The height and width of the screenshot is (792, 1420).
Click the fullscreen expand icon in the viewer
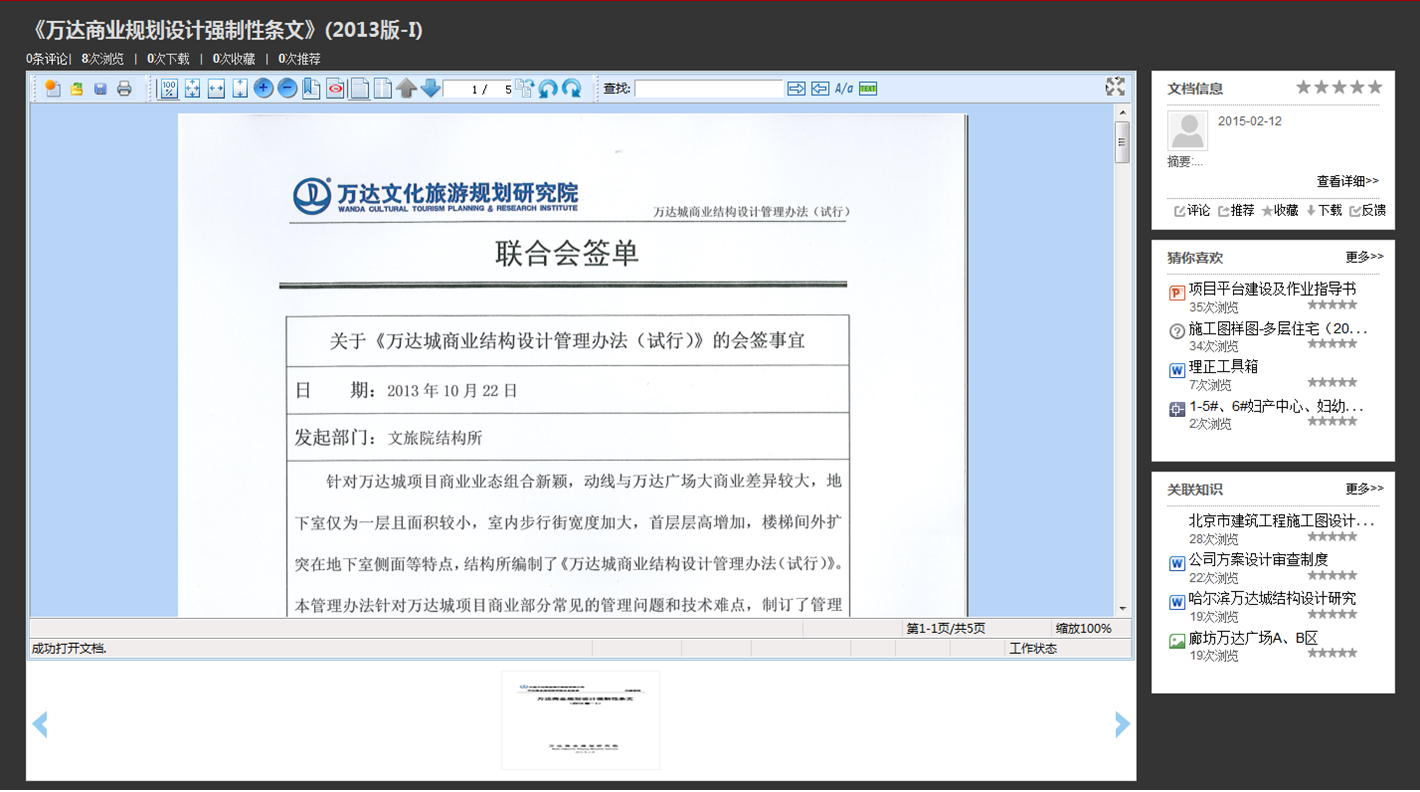[x=1115, y=87]
